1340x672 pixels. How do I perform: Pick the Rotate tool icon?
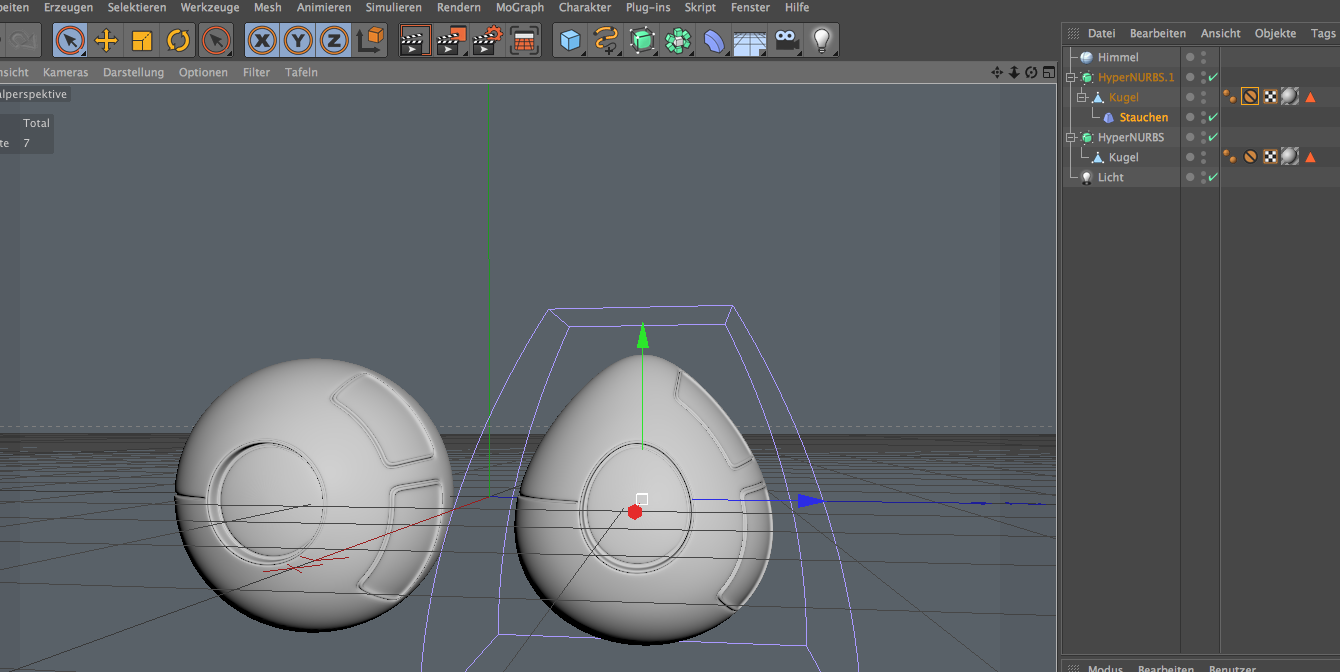click(x=178, y=40)
